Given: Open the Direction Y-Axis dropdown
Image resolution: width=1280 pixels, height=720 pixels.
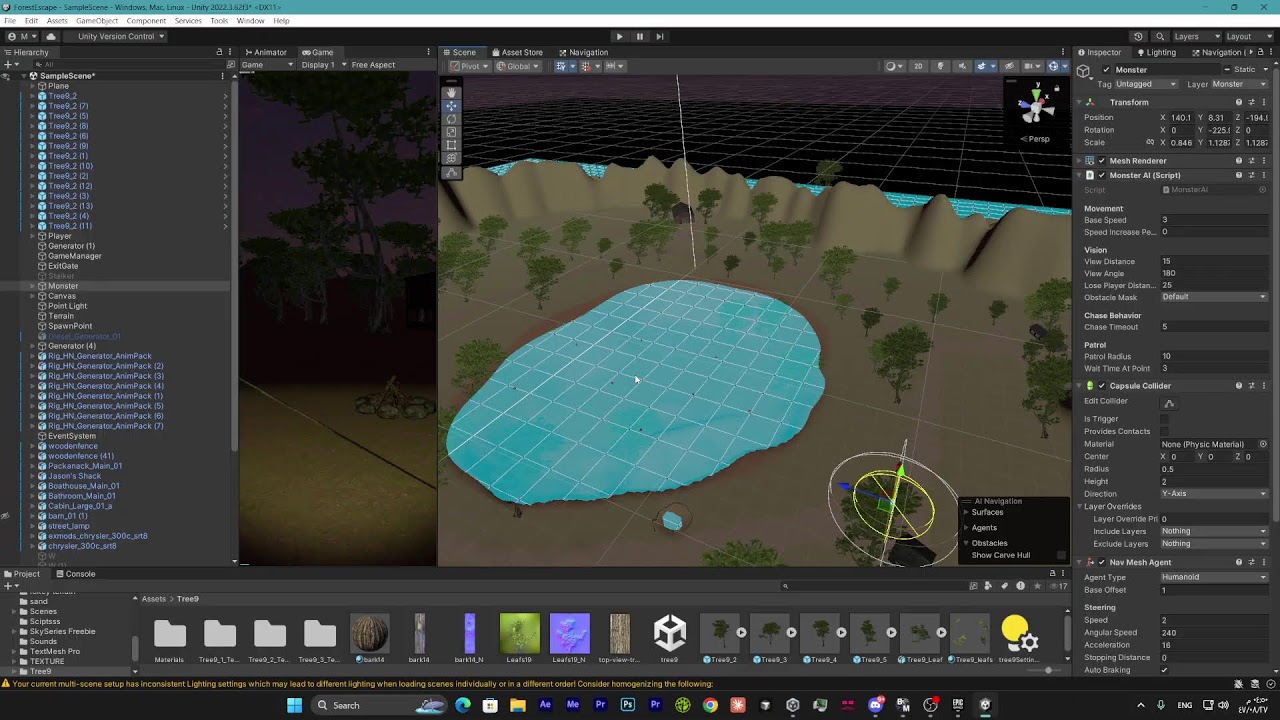Looking at the screenshot, I should [1214, 494].
